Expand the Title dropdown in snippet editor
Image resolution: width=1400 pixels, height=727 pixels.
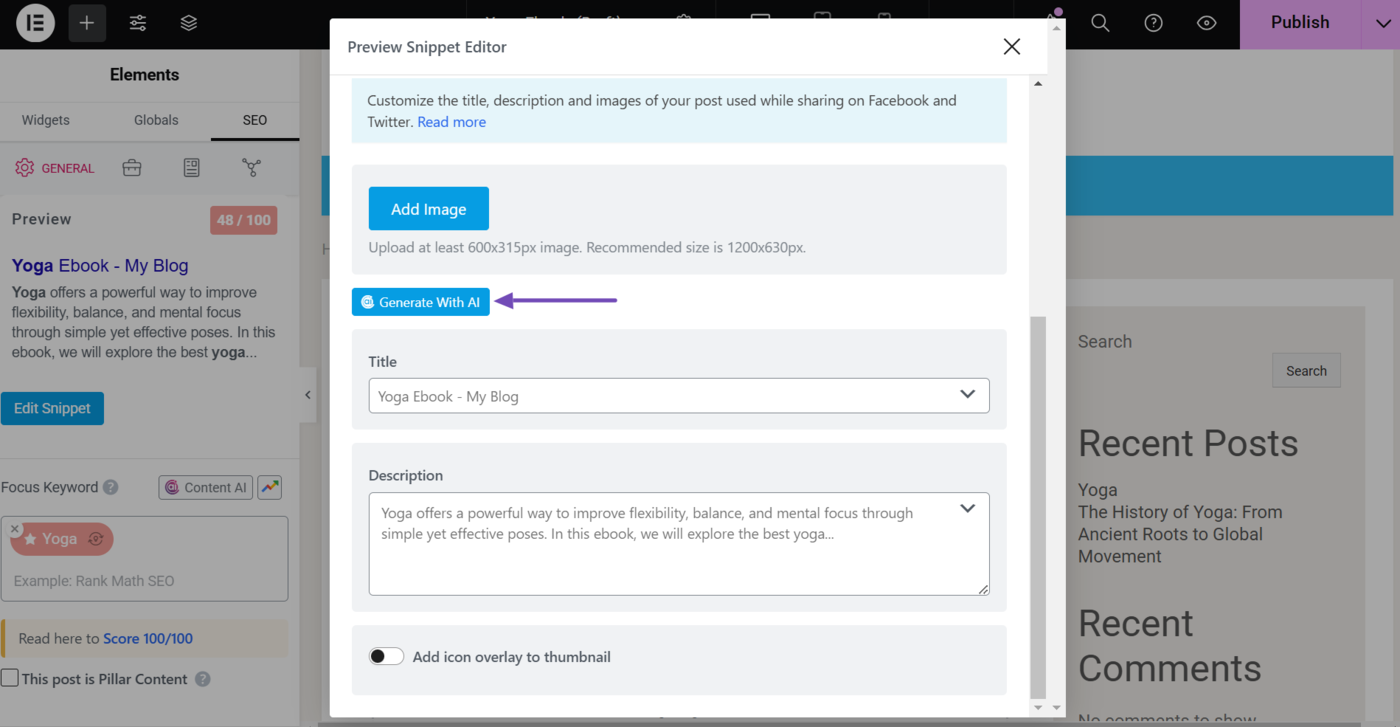[967, 395]
